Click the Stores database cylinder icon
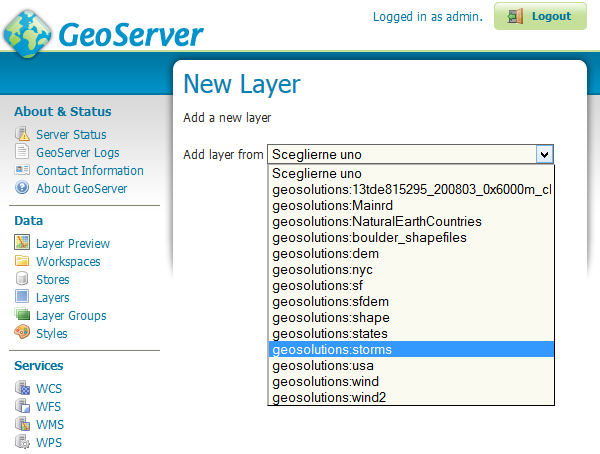This screenshot has width=600, height=454. point(22,278)
